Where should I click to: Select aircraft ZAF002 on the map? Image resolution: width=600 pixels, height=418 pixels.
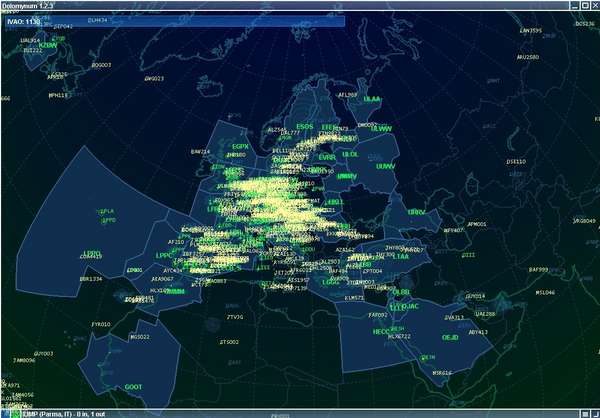coord(378,315)
